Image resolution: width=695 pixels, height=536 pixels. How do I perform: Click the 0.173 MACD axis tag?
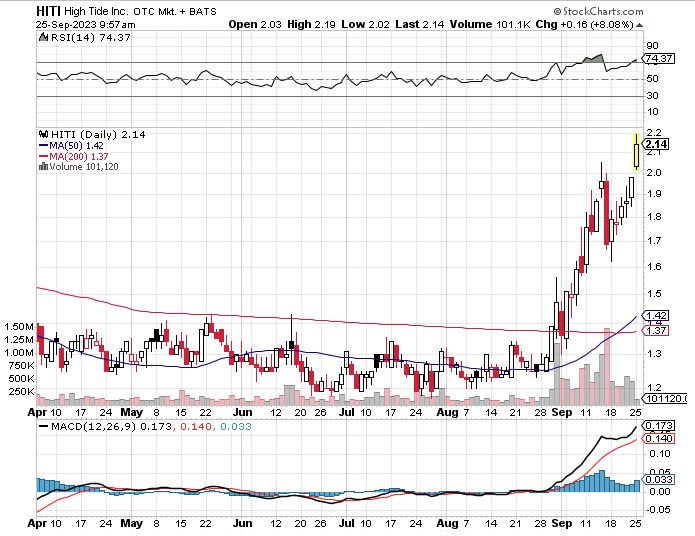point(659,426)
